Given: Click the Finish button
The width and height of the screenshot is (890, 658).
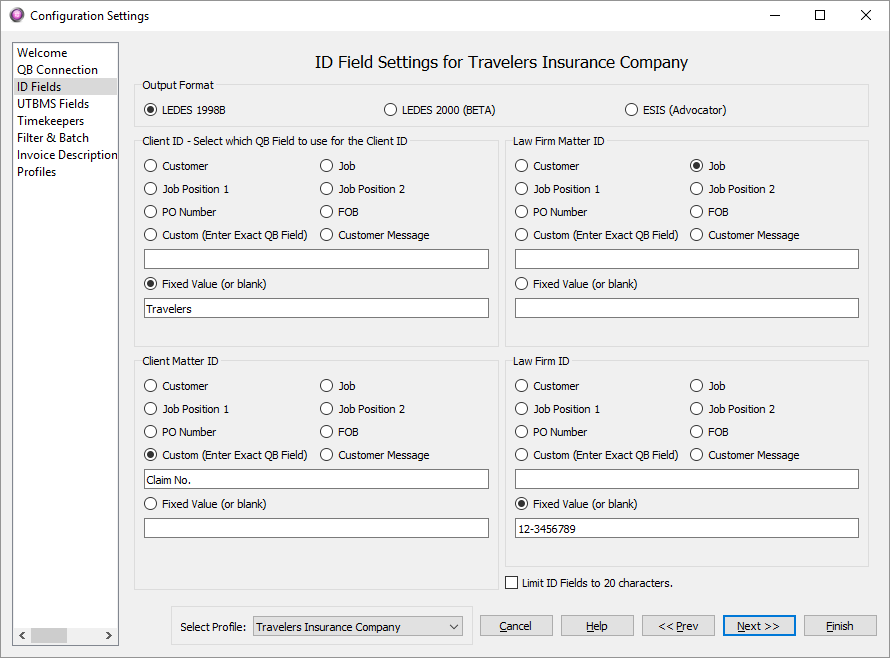Looking at the screenshot, I should click(x=840, y=626).
